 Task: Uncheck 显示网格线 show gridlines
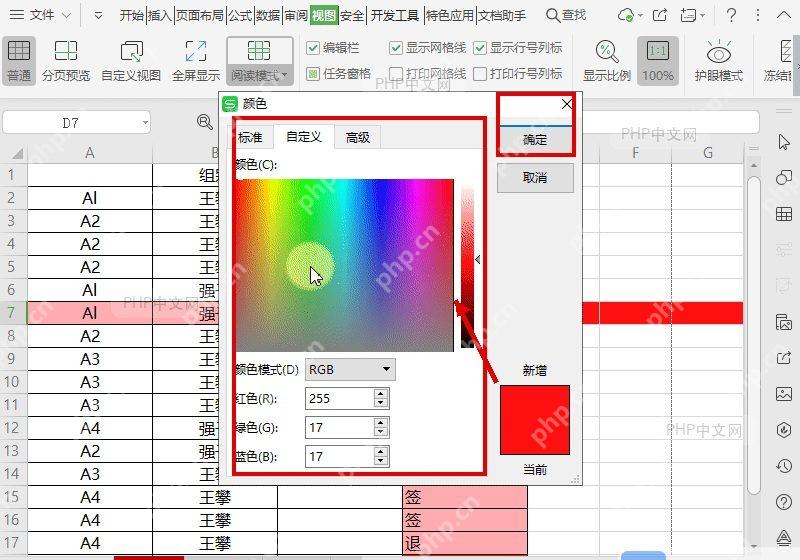pos(395,48)
